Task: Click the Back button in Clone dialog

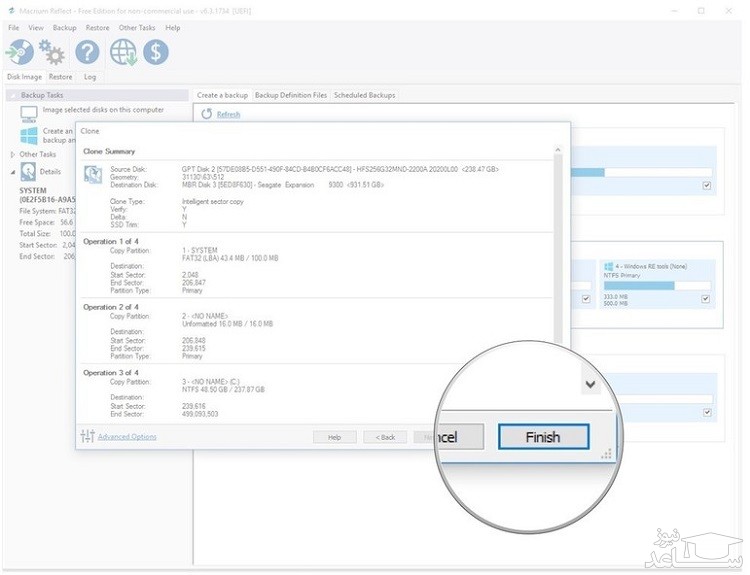Action: click(385, 437)
